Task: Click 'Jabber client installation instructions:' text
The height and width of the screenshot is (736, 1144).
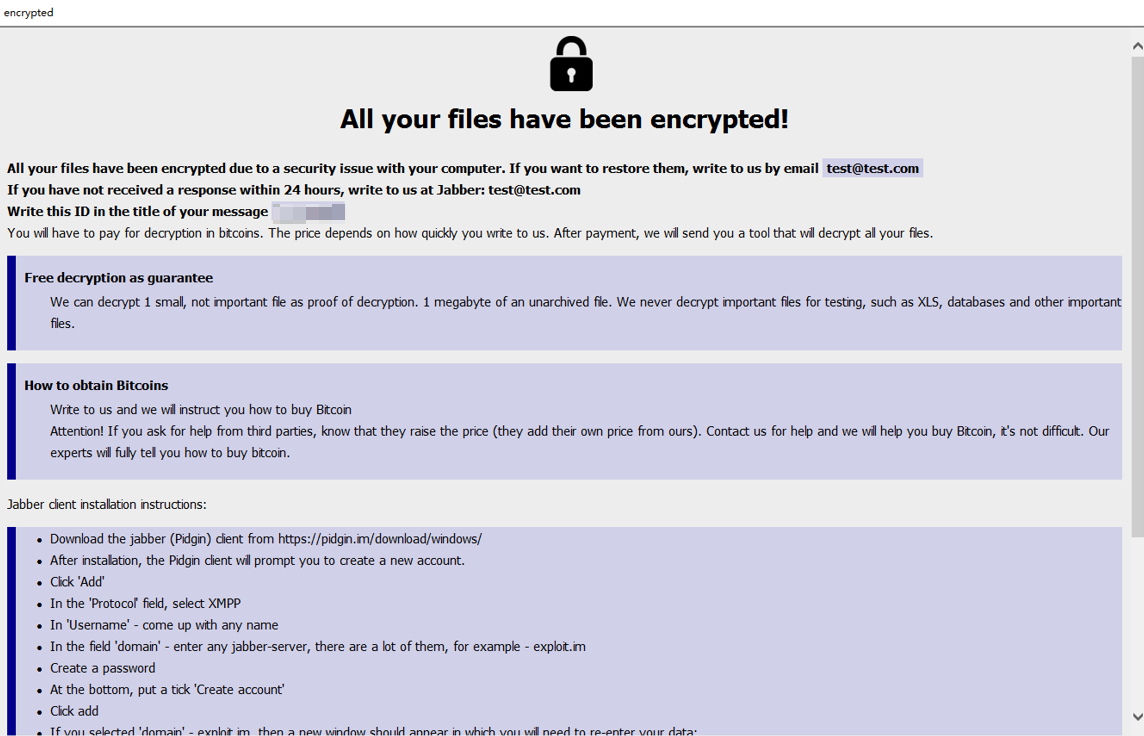Action: (x=107, y=504)
